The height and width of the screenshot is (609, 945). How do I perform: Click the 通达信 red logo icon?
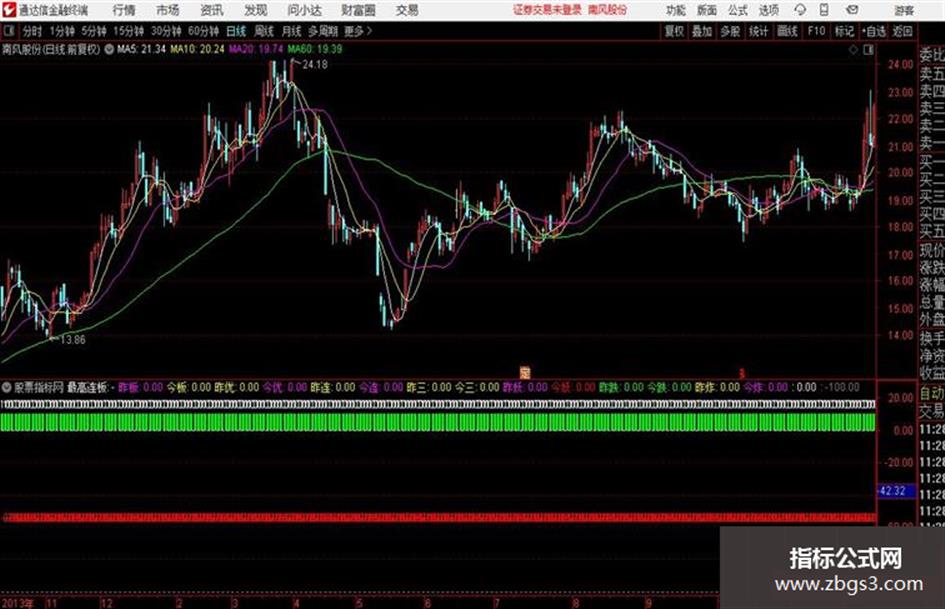pos(9,10)
